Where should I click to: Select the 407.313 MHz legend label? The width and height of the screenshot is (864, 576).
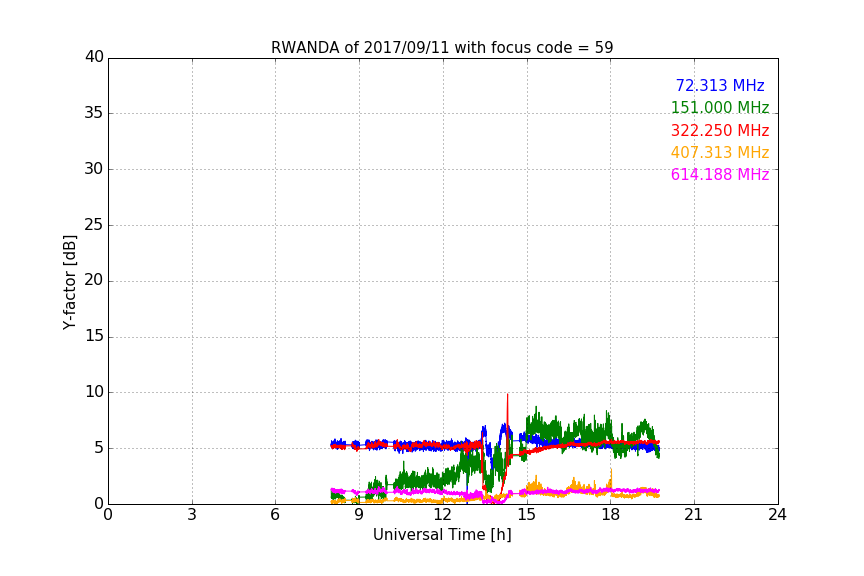720,152
